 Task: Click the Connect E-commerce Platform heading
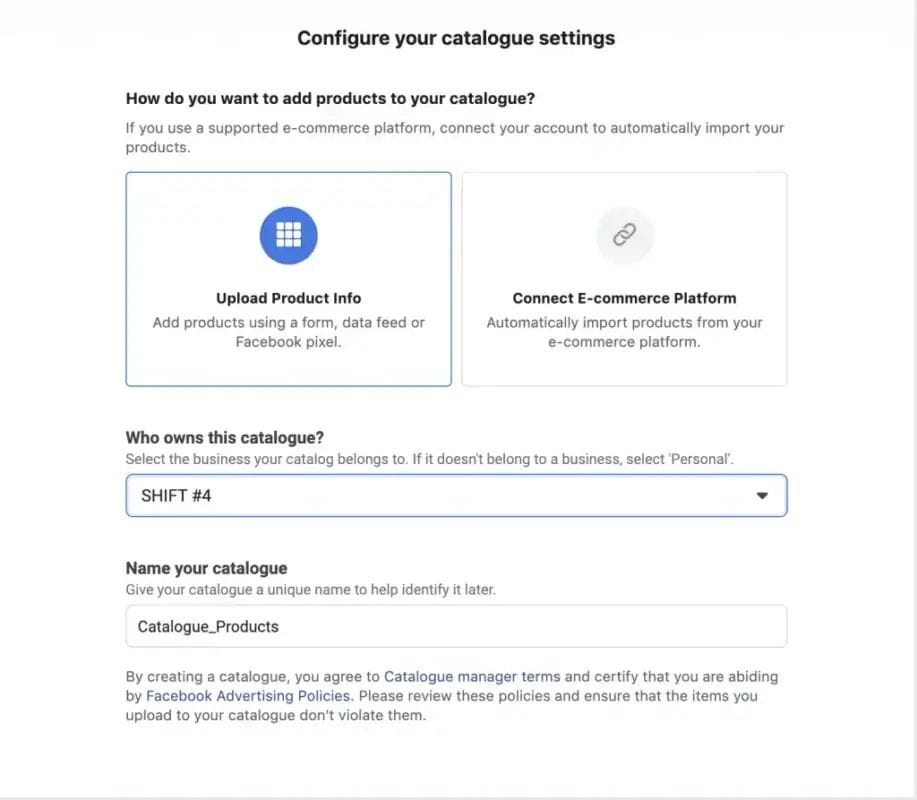pyautogui.click(x=624, y=298)
